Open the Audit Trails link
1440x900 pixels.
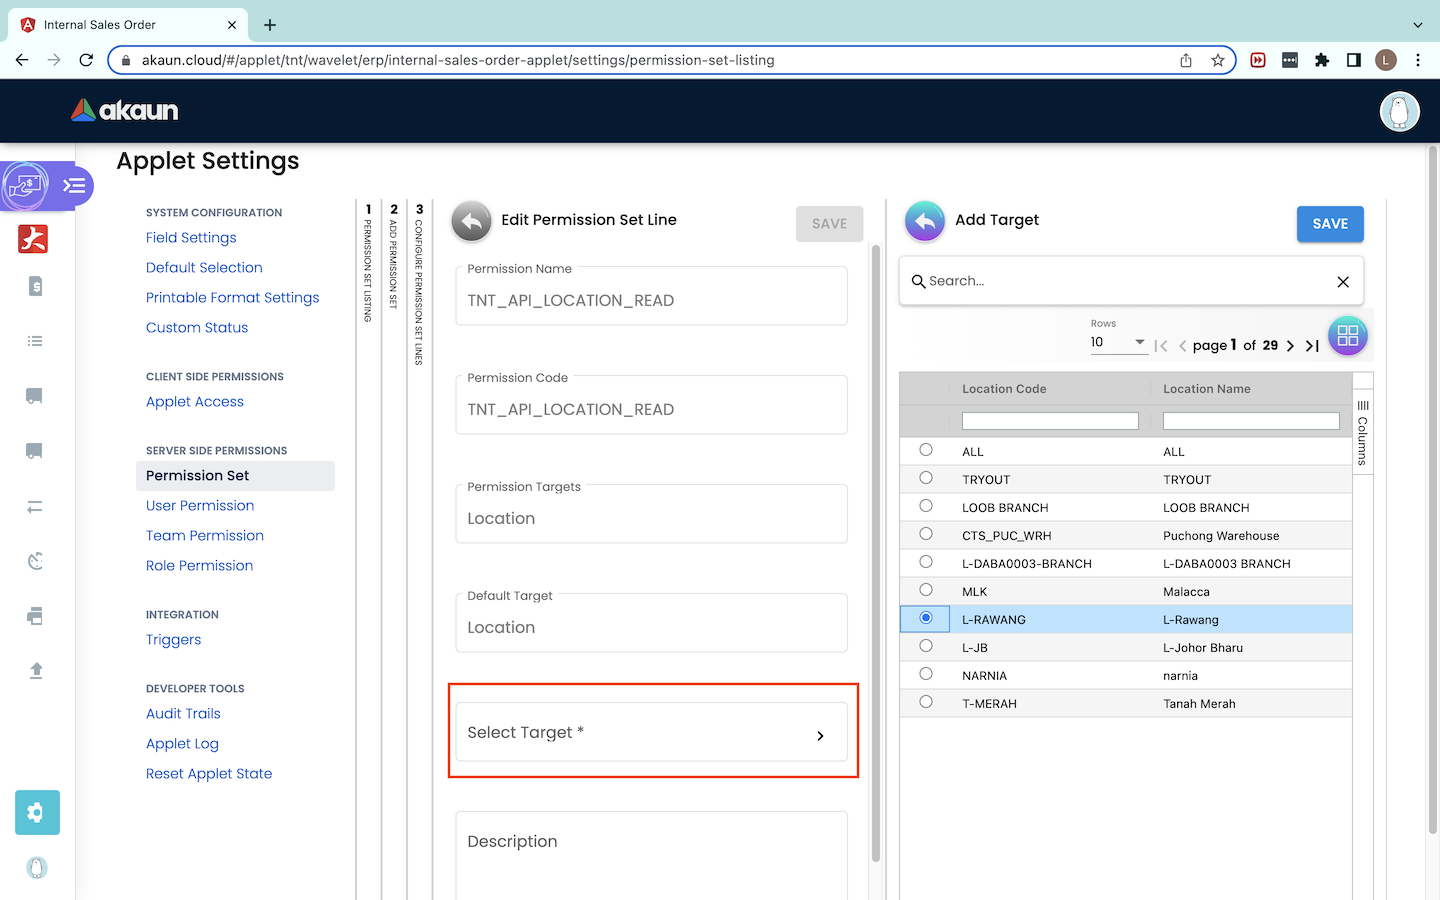click(183, 714)
